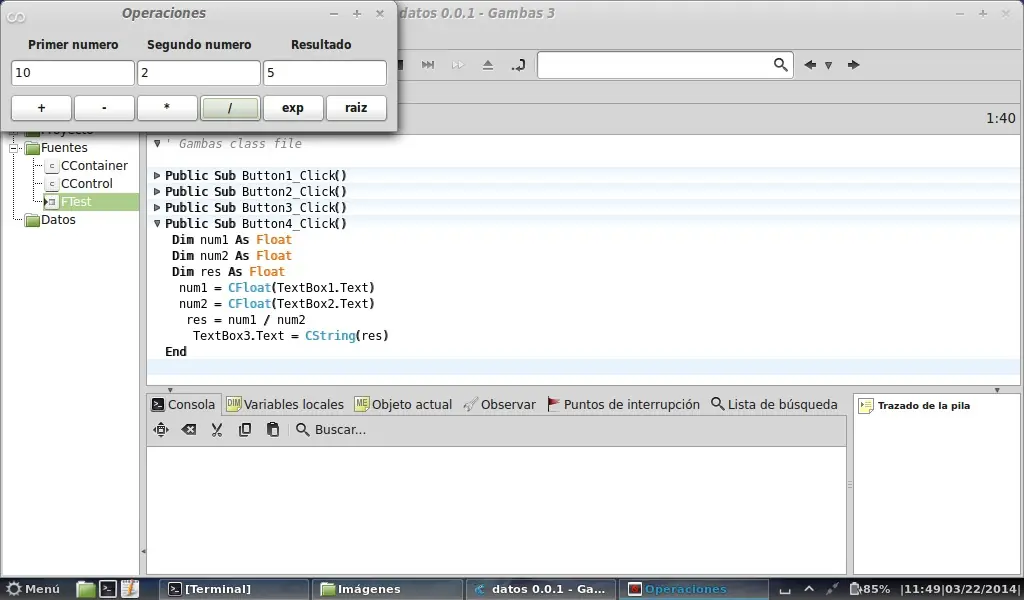Image resolution: width=1024 pixels, height=600 pixels.
Task: Click Buscar... in the console toolbar
Action: 331,430
